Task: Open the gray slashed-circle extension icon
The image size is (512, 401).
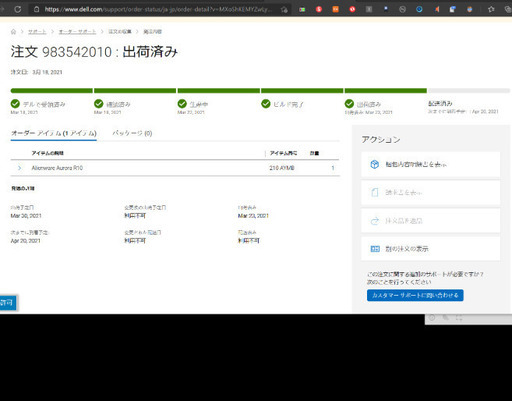Action: [x=402, y=9]
